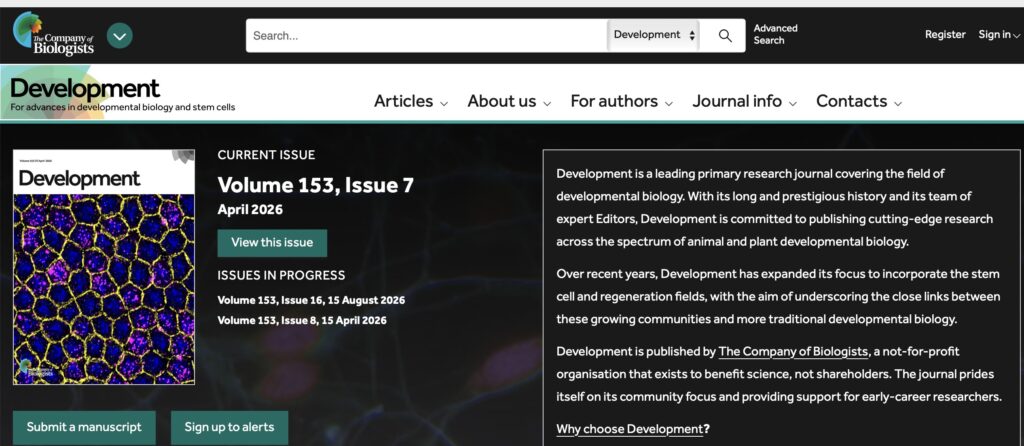Open the green circular chevron site menu

(120, 36)
